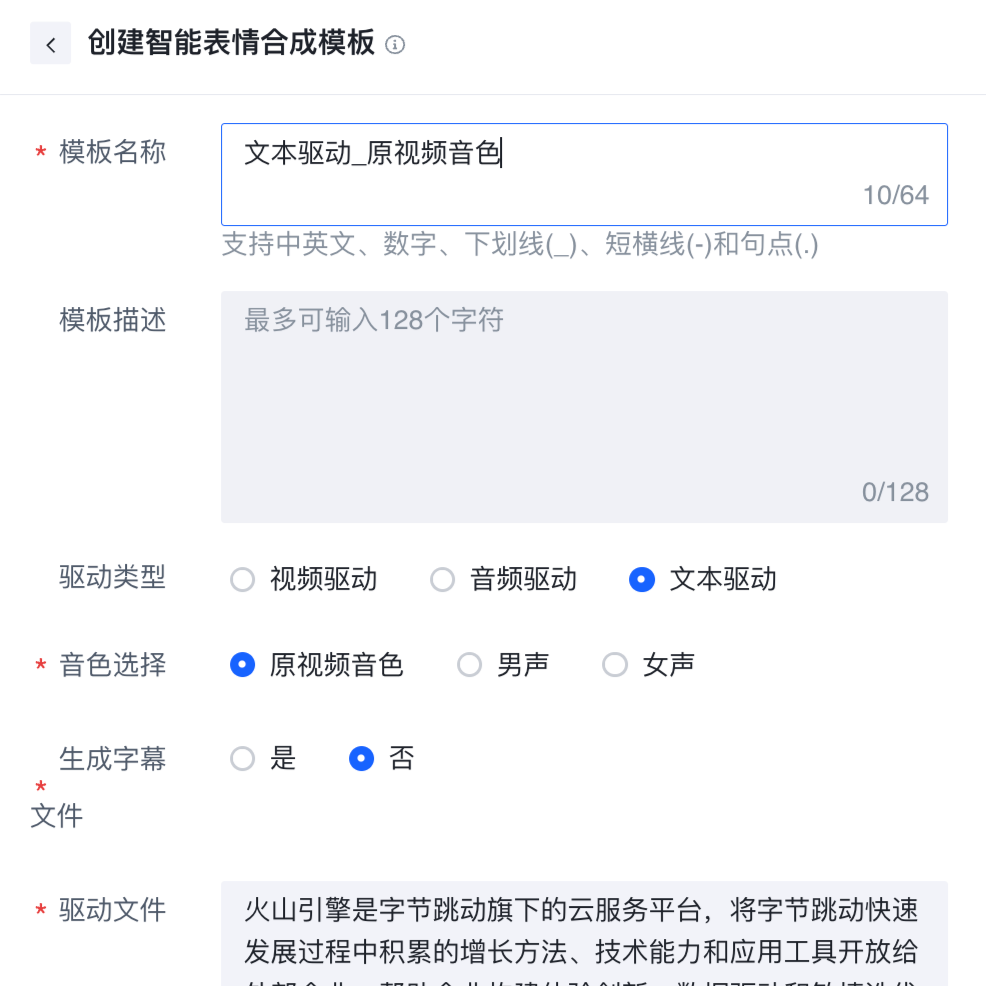Click the 模板名称 field label
986x986 pixels.
pos(112,153)
